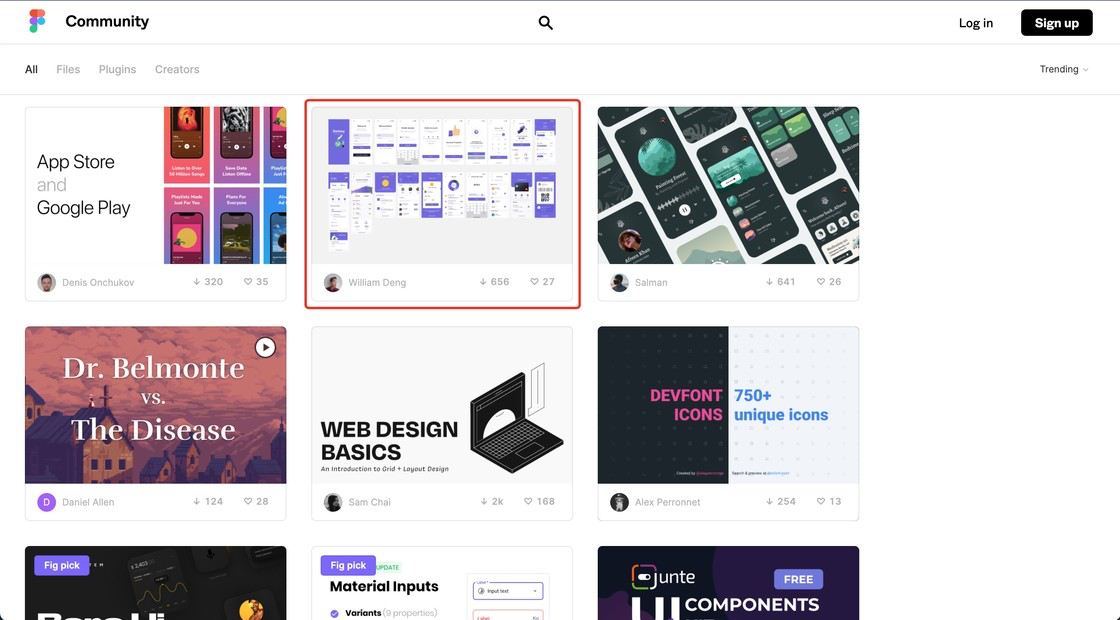Click the 641 download count
The image size is (1120, 620).
pyautogui.click(x=786, y=282)
